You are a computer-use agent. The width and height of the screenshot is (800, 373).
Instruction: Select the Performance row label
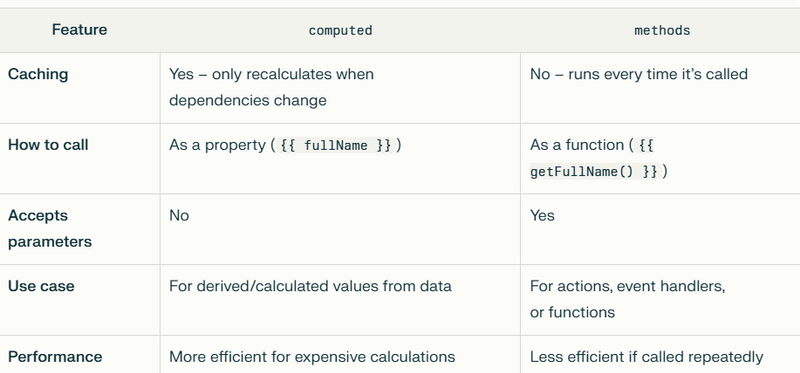pyautogui.click(x=55, y=356)
